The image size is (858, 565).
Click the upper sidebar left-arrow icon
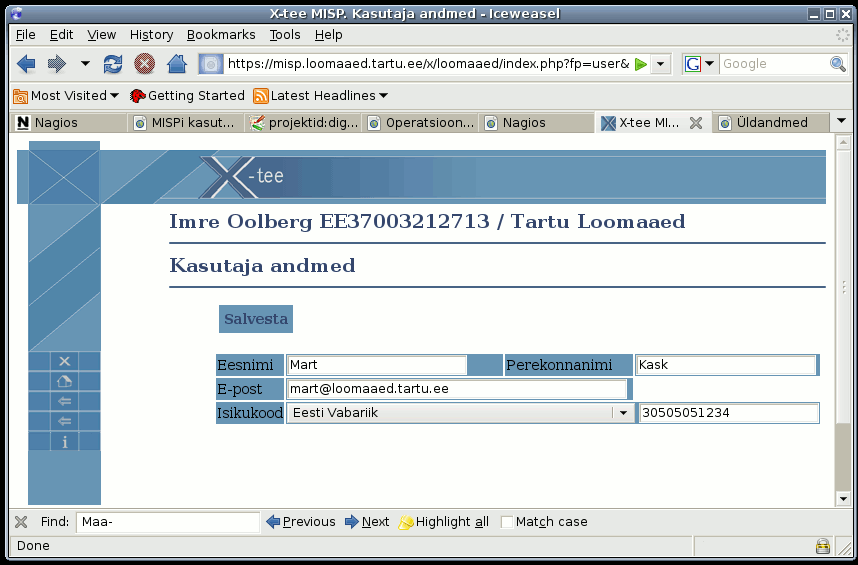point(65,401)
